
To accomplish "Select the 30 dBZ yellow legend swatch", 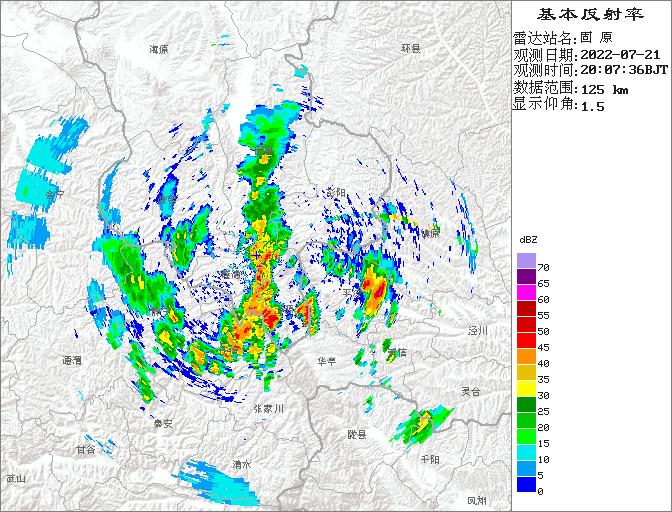I will 526,388.
